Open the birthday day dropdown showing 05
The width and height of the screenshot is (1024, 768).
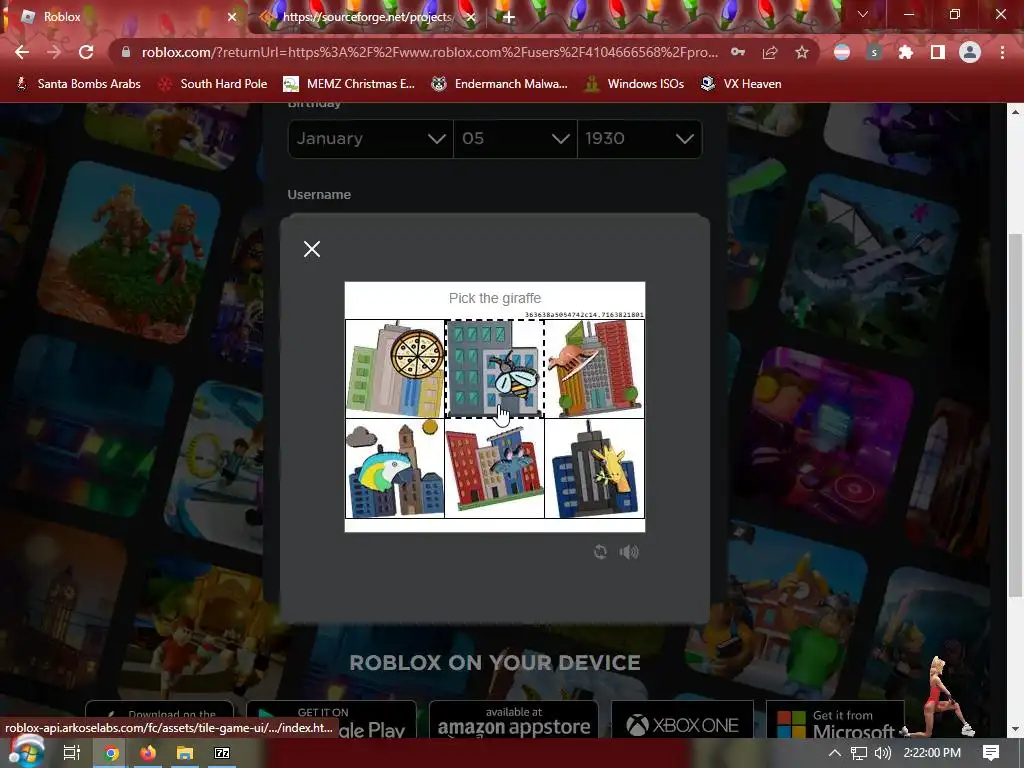coord(515,138)
